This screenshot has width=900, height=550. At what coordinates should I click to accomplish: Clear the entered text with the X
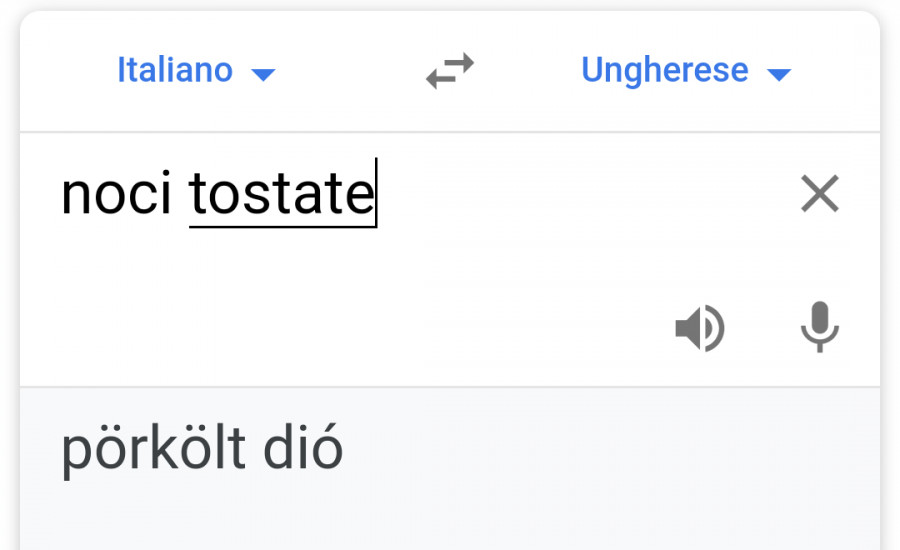click(x=819, y=194)
